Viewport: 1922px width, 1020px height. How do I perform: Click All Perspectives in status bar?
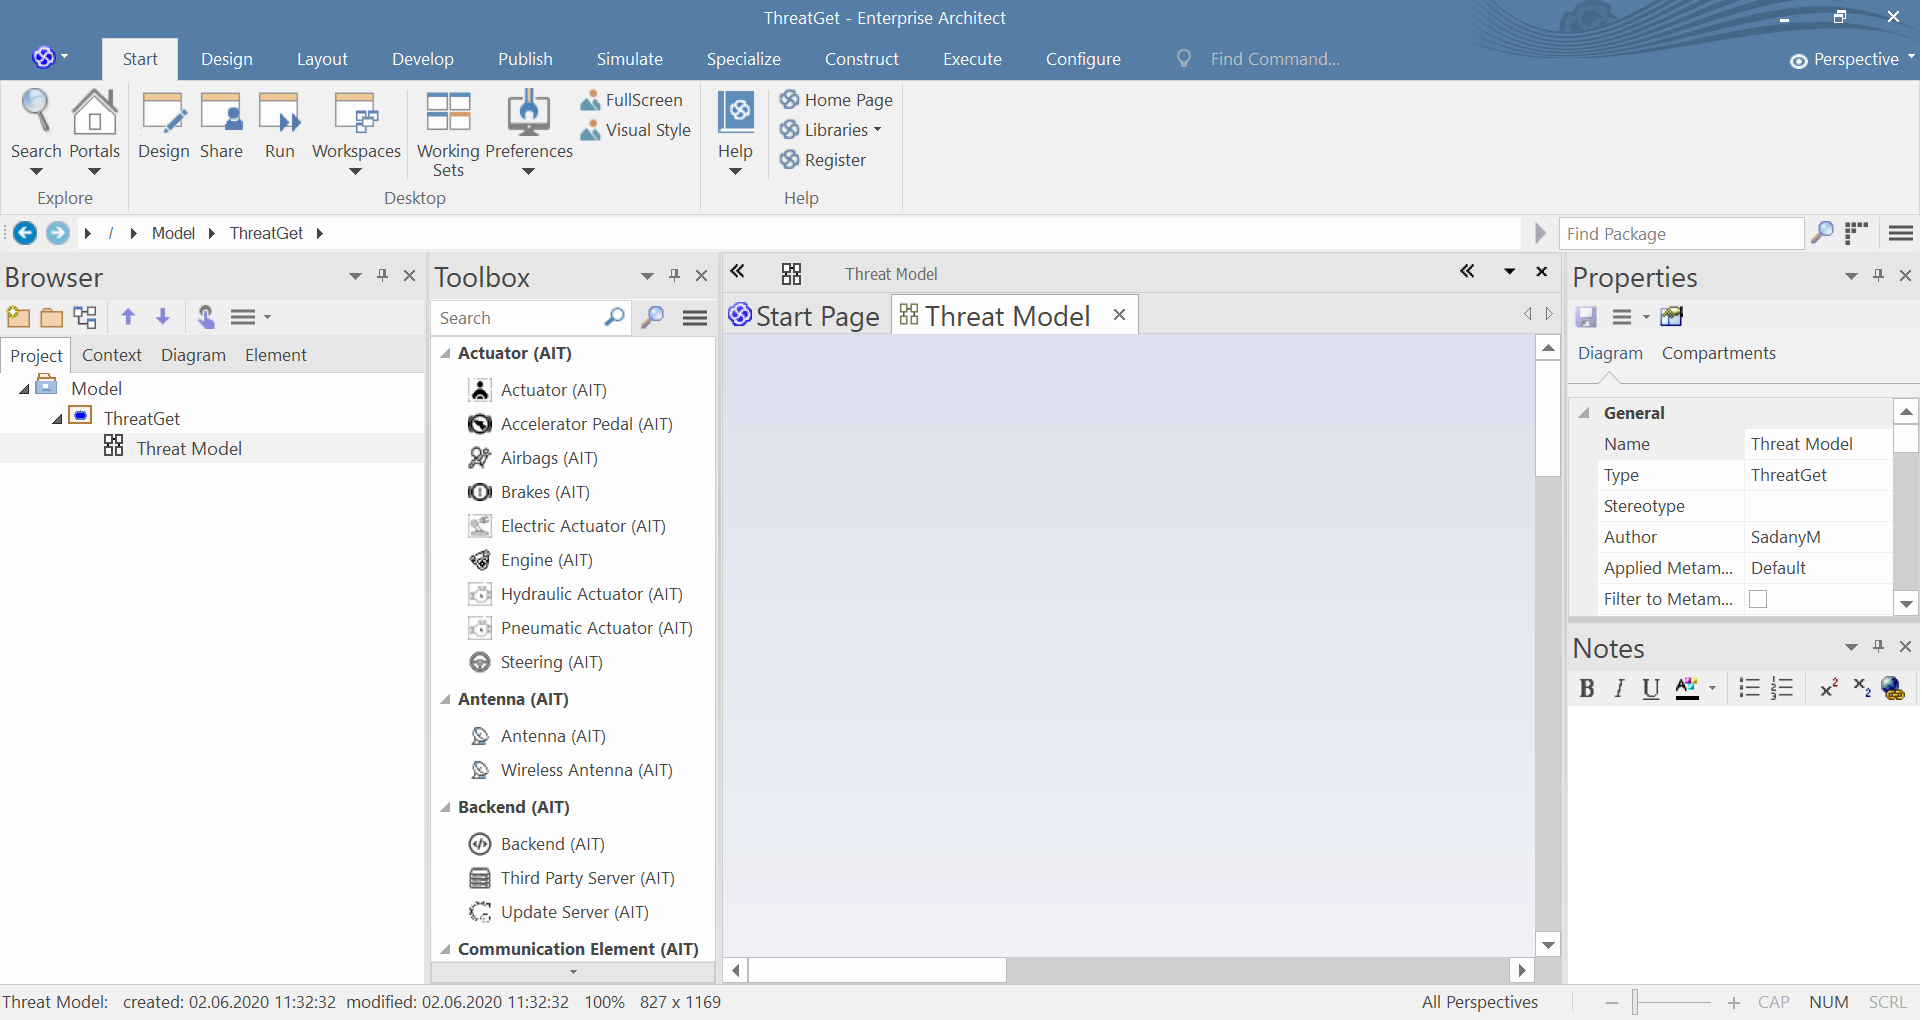pyautogui.click(x=1480, y=1002)
